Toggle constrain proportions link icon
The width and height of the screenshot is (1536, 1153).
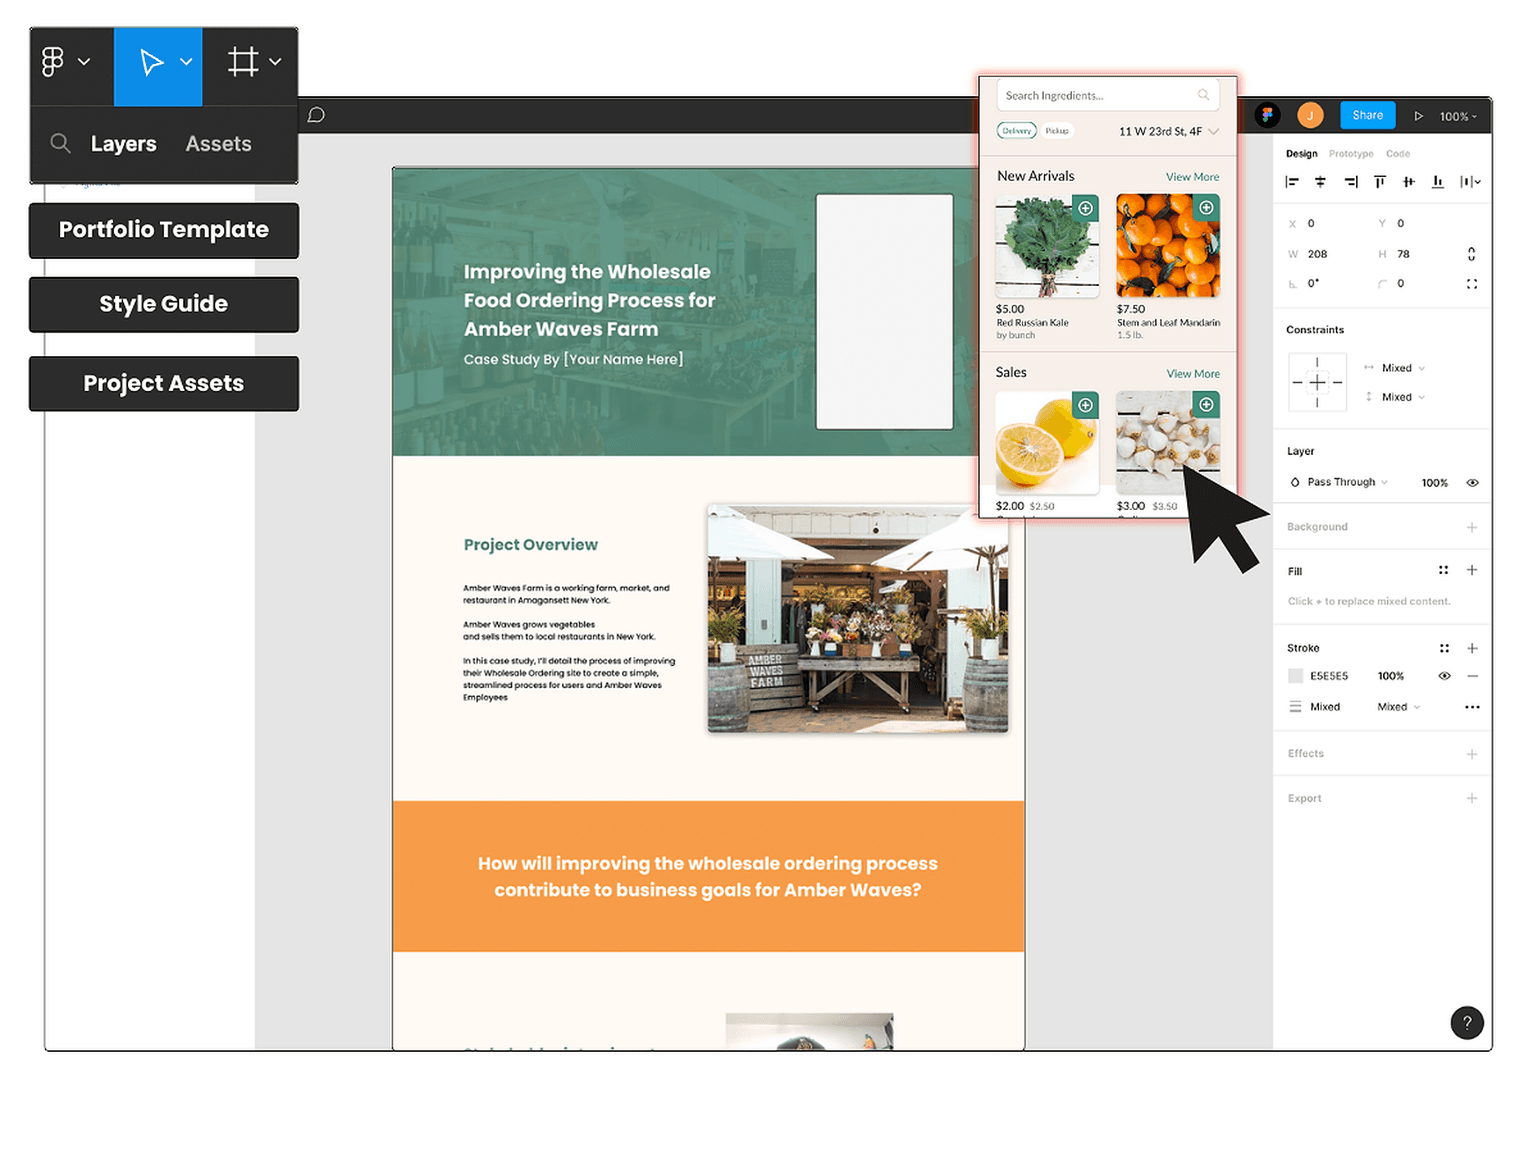[1471, 254]
